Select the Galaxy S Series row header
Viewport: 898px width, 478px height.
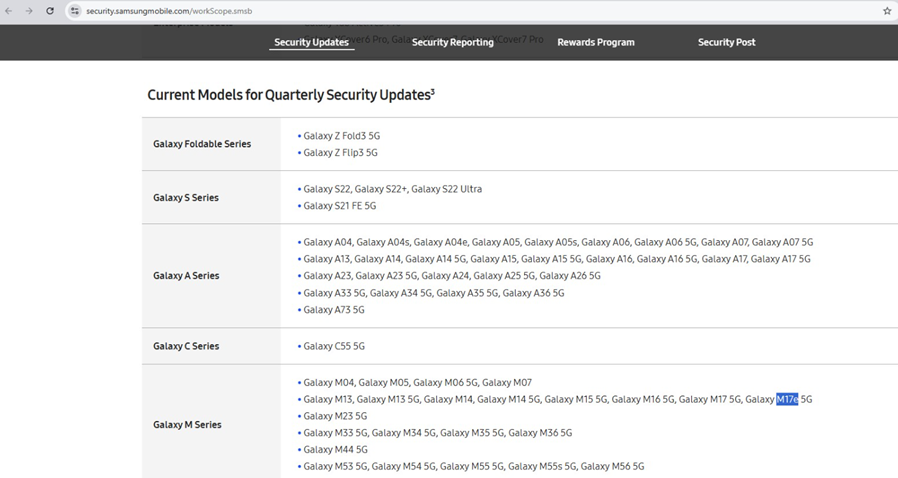coord(185,197)
